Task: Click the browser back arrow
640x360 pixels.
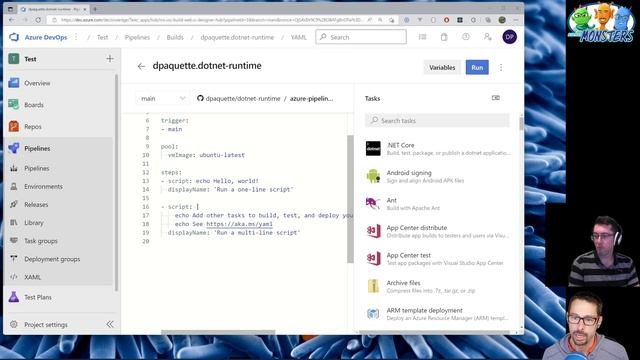Action: 11,20
